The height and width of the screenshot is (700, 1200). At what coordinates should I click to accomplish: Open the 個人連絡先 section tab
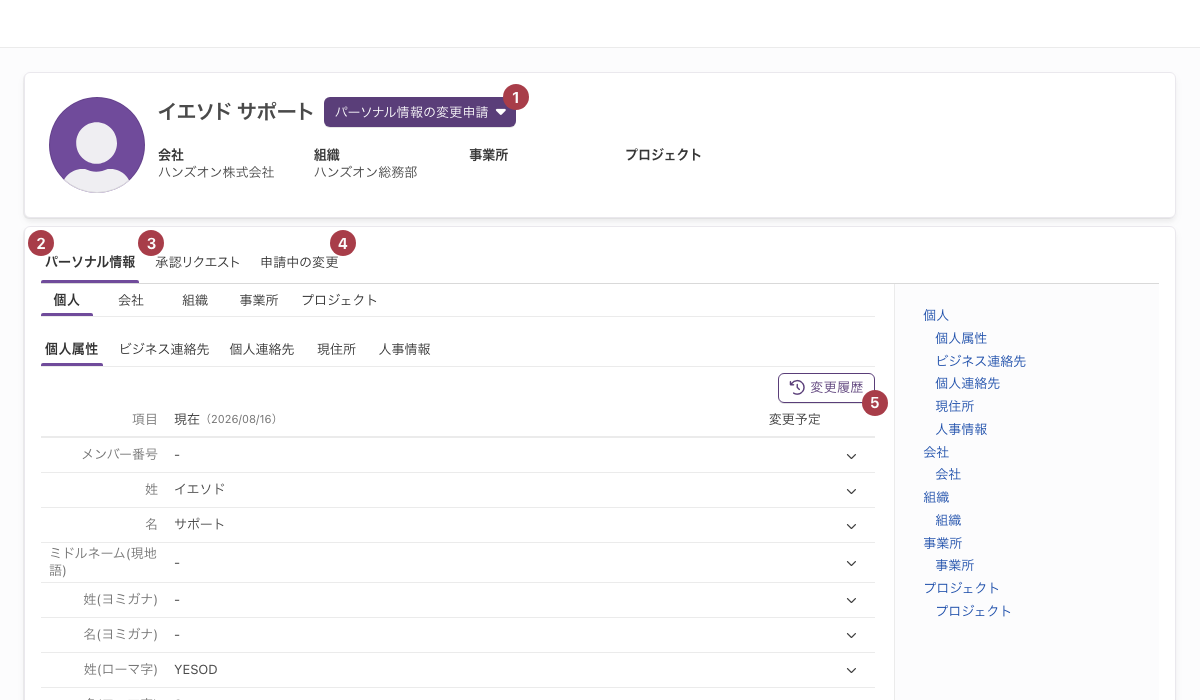point(262,349)
